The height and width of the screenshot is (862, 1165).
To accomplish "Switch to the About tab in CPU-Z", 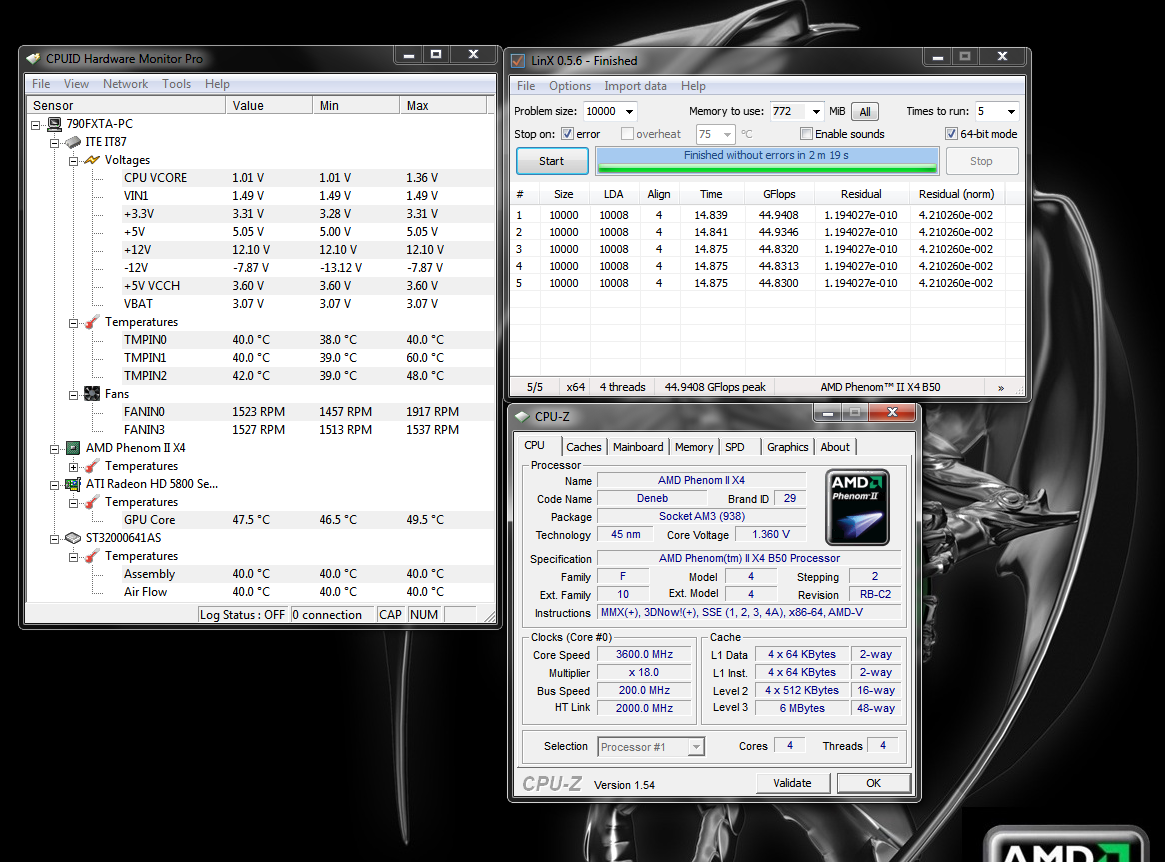I will (835, 447).
